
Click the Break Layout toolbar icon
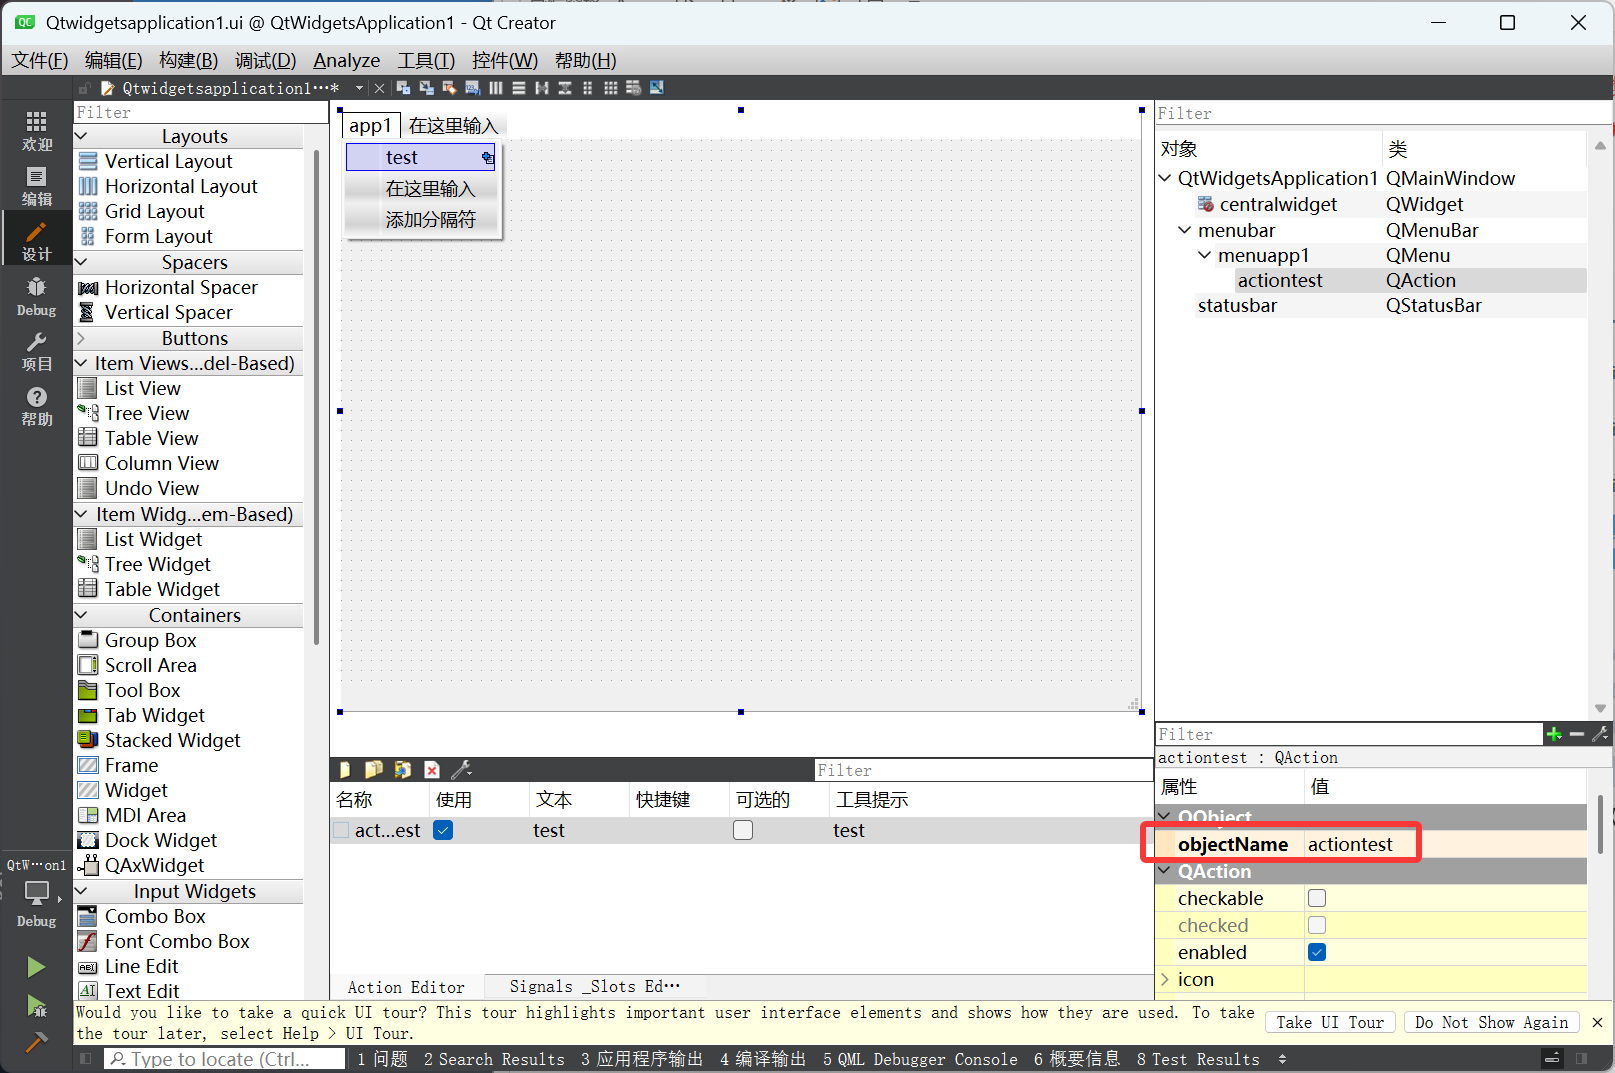click(634, 88)
